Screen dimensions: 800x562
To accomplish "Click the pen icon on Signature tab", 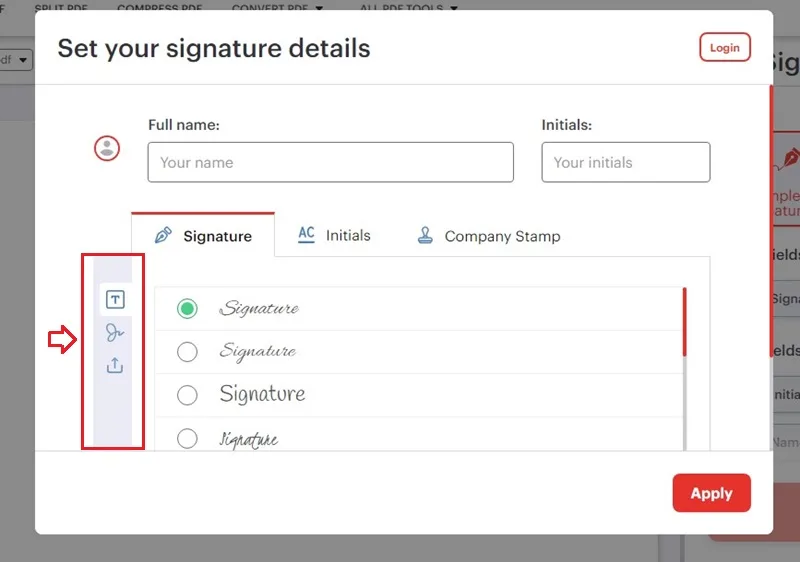I will [163, 235].
